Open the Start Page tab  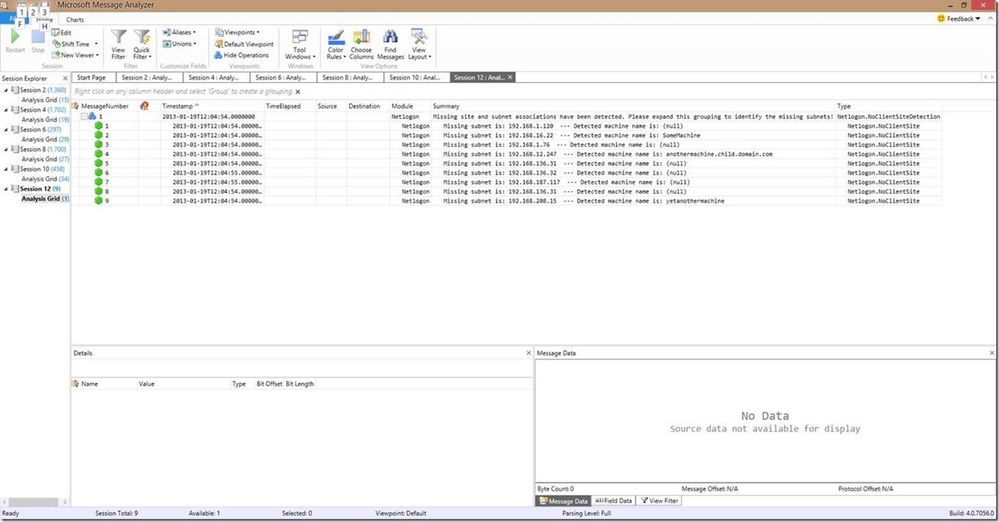click(91, 78)
